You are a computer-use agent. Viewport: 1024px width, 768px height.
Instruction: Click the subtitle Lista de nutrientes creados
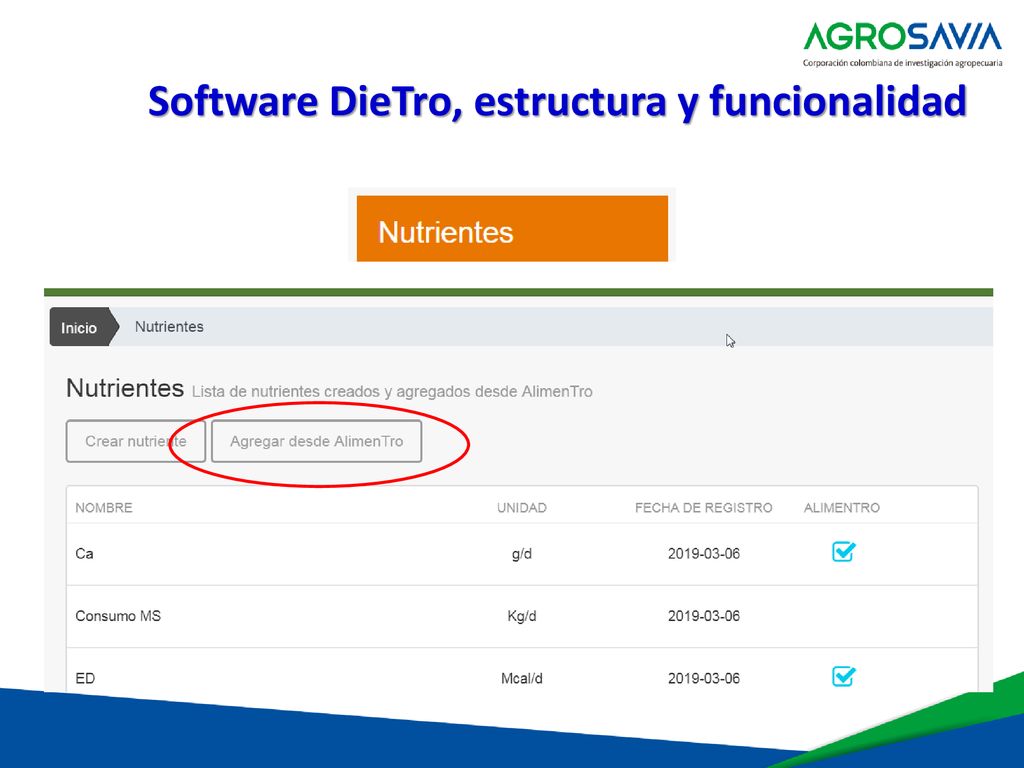392,392
